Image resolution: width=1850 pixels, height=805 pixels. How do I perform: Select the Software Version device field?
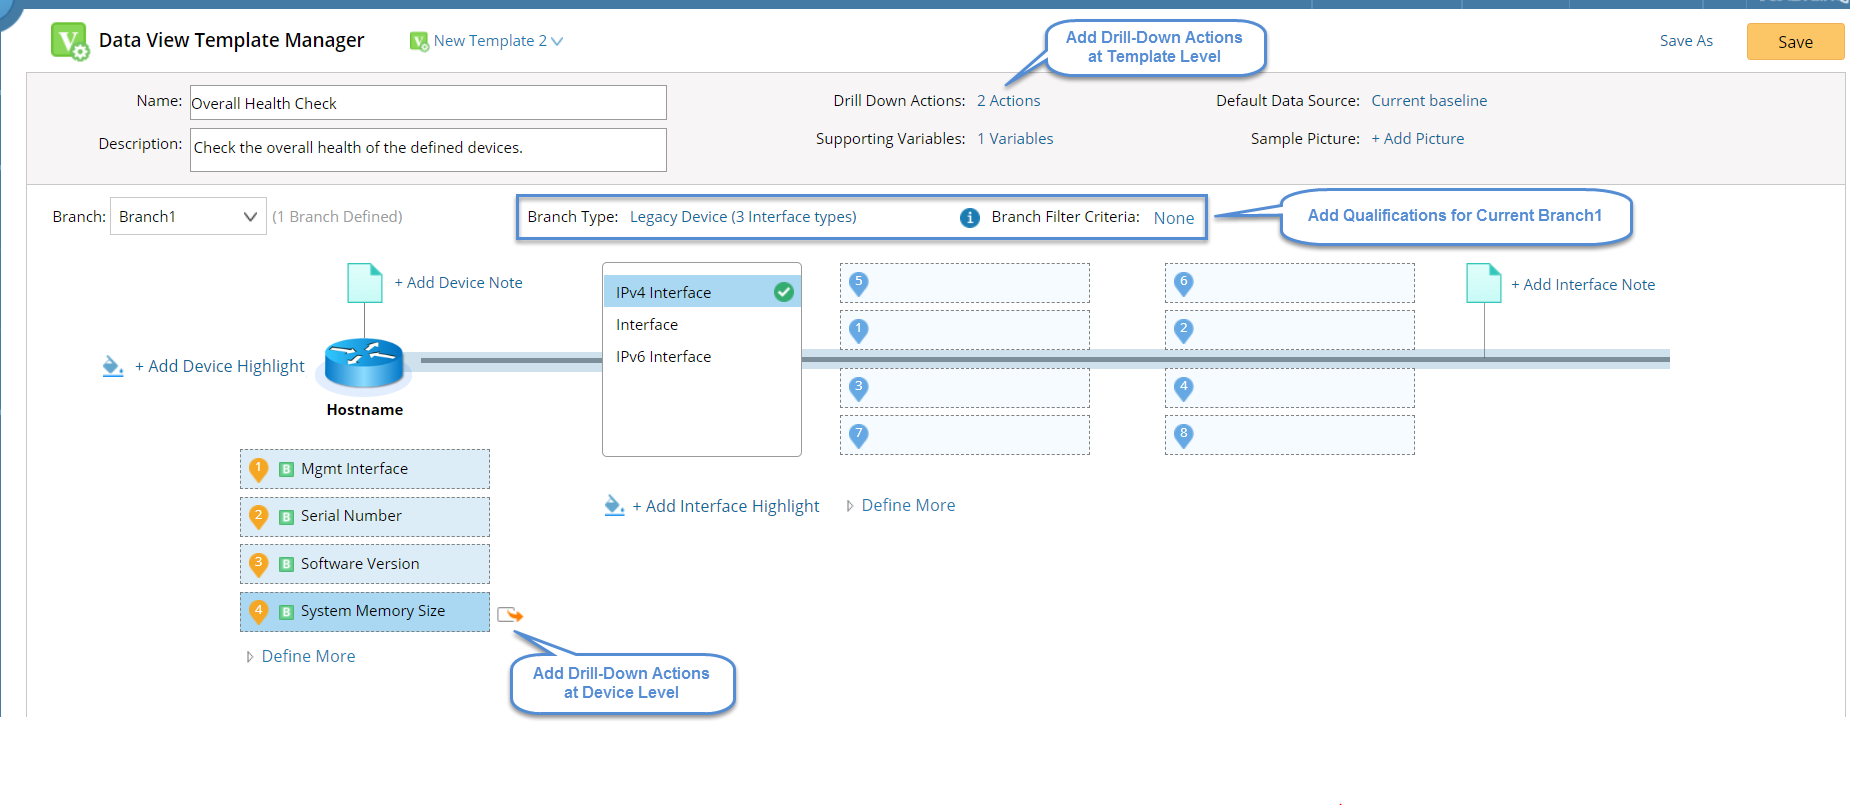(x=365, y=564)
